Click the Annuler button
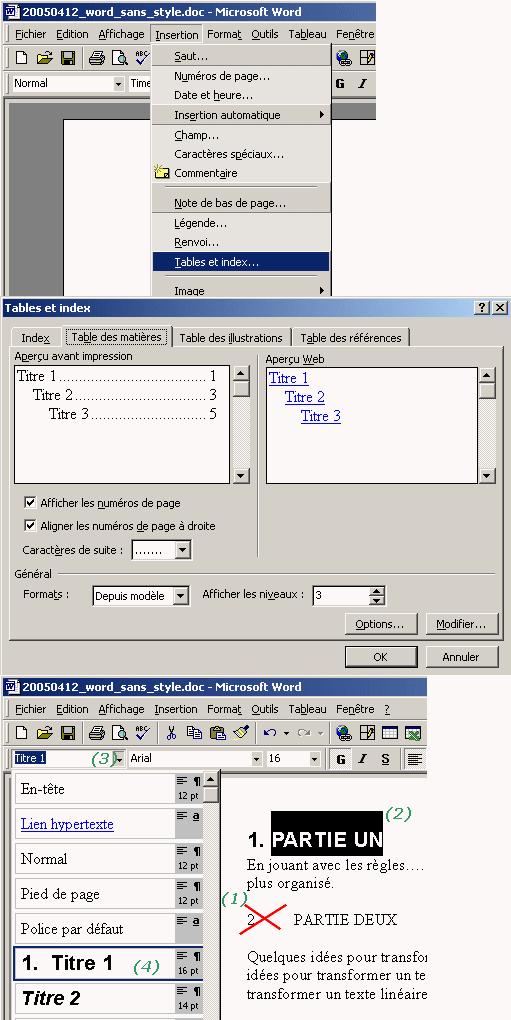Screen dimensions: 511x1020 pyautogui.click(x=462, y=657)
